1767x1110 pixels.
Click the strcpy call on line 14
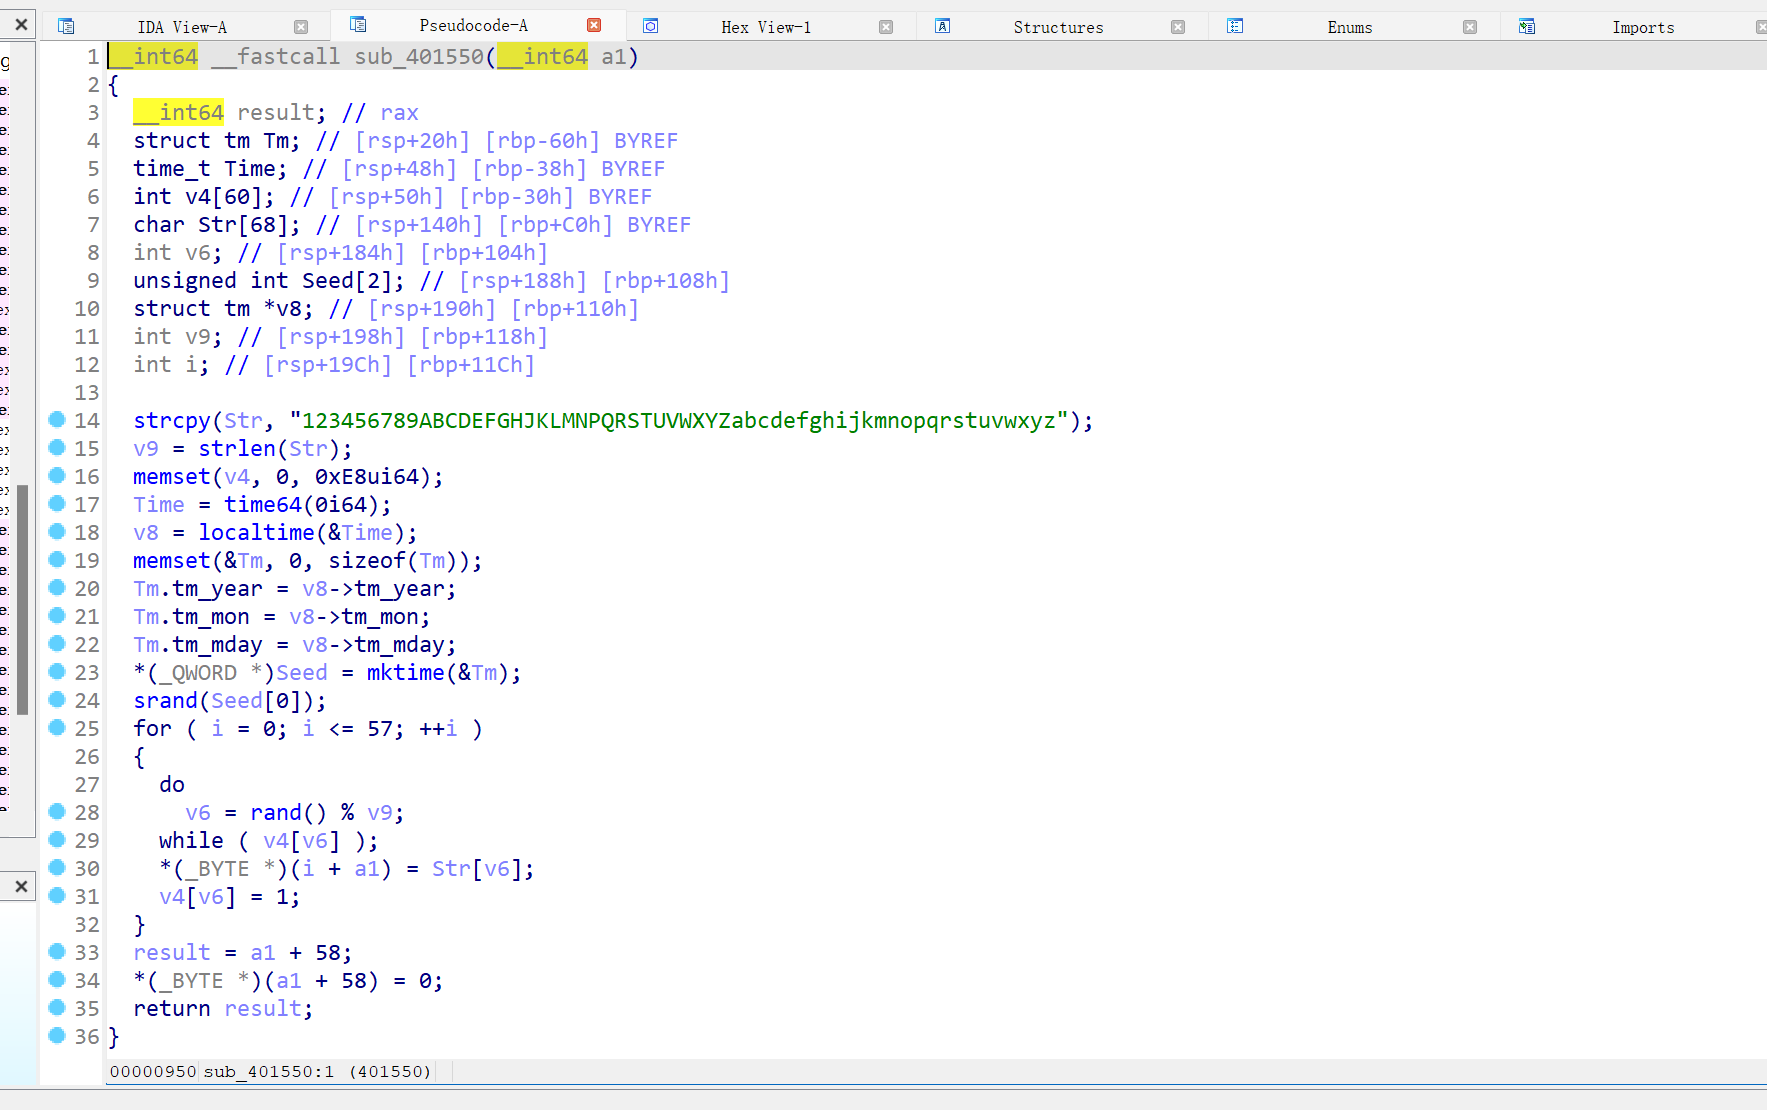click(x=171, y=420)
